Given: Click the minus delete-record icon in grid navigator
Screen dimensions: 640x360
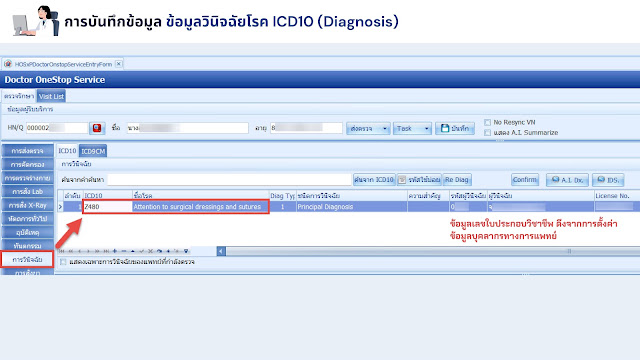Looking at the screenshot, I should pyautogui.click(x=124, y=251).
